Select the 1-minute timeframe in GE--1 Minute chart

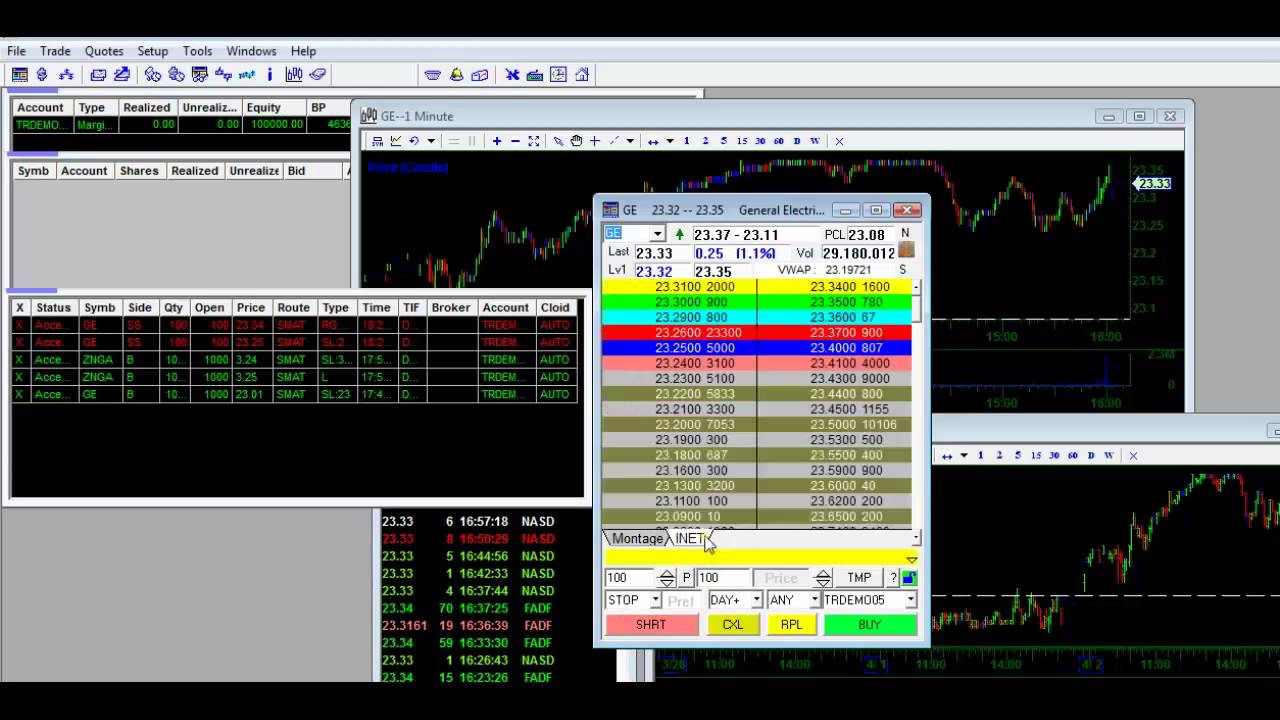(x=686, y=141)
